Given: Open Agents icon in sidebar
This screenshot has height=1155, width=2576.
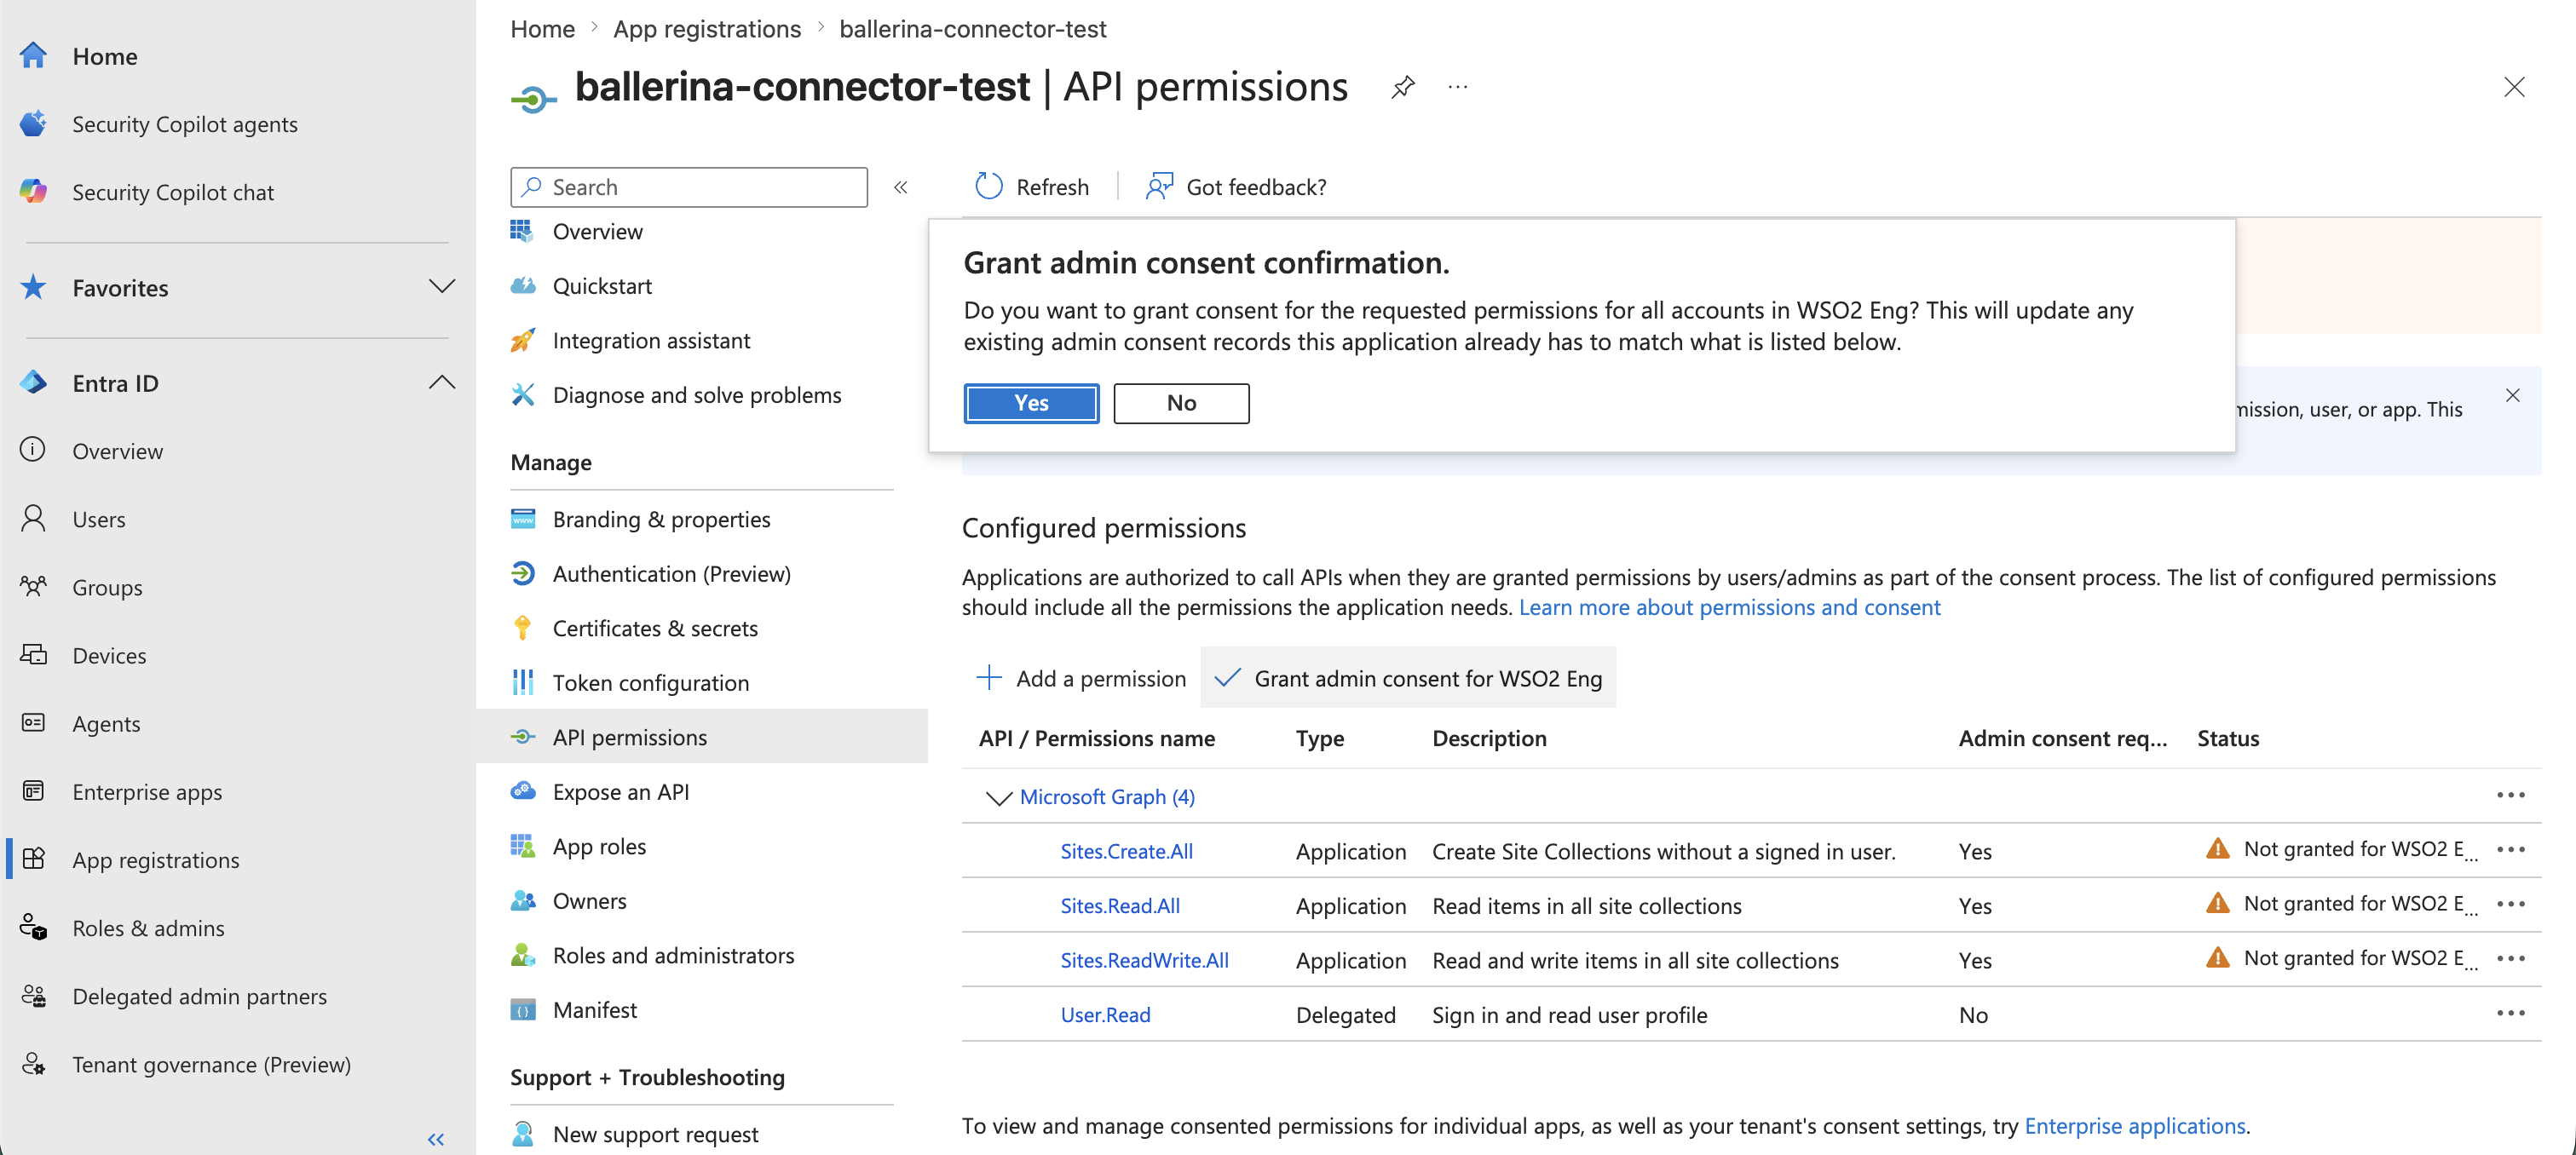Looking at the screenshot, I should (33, 723).
